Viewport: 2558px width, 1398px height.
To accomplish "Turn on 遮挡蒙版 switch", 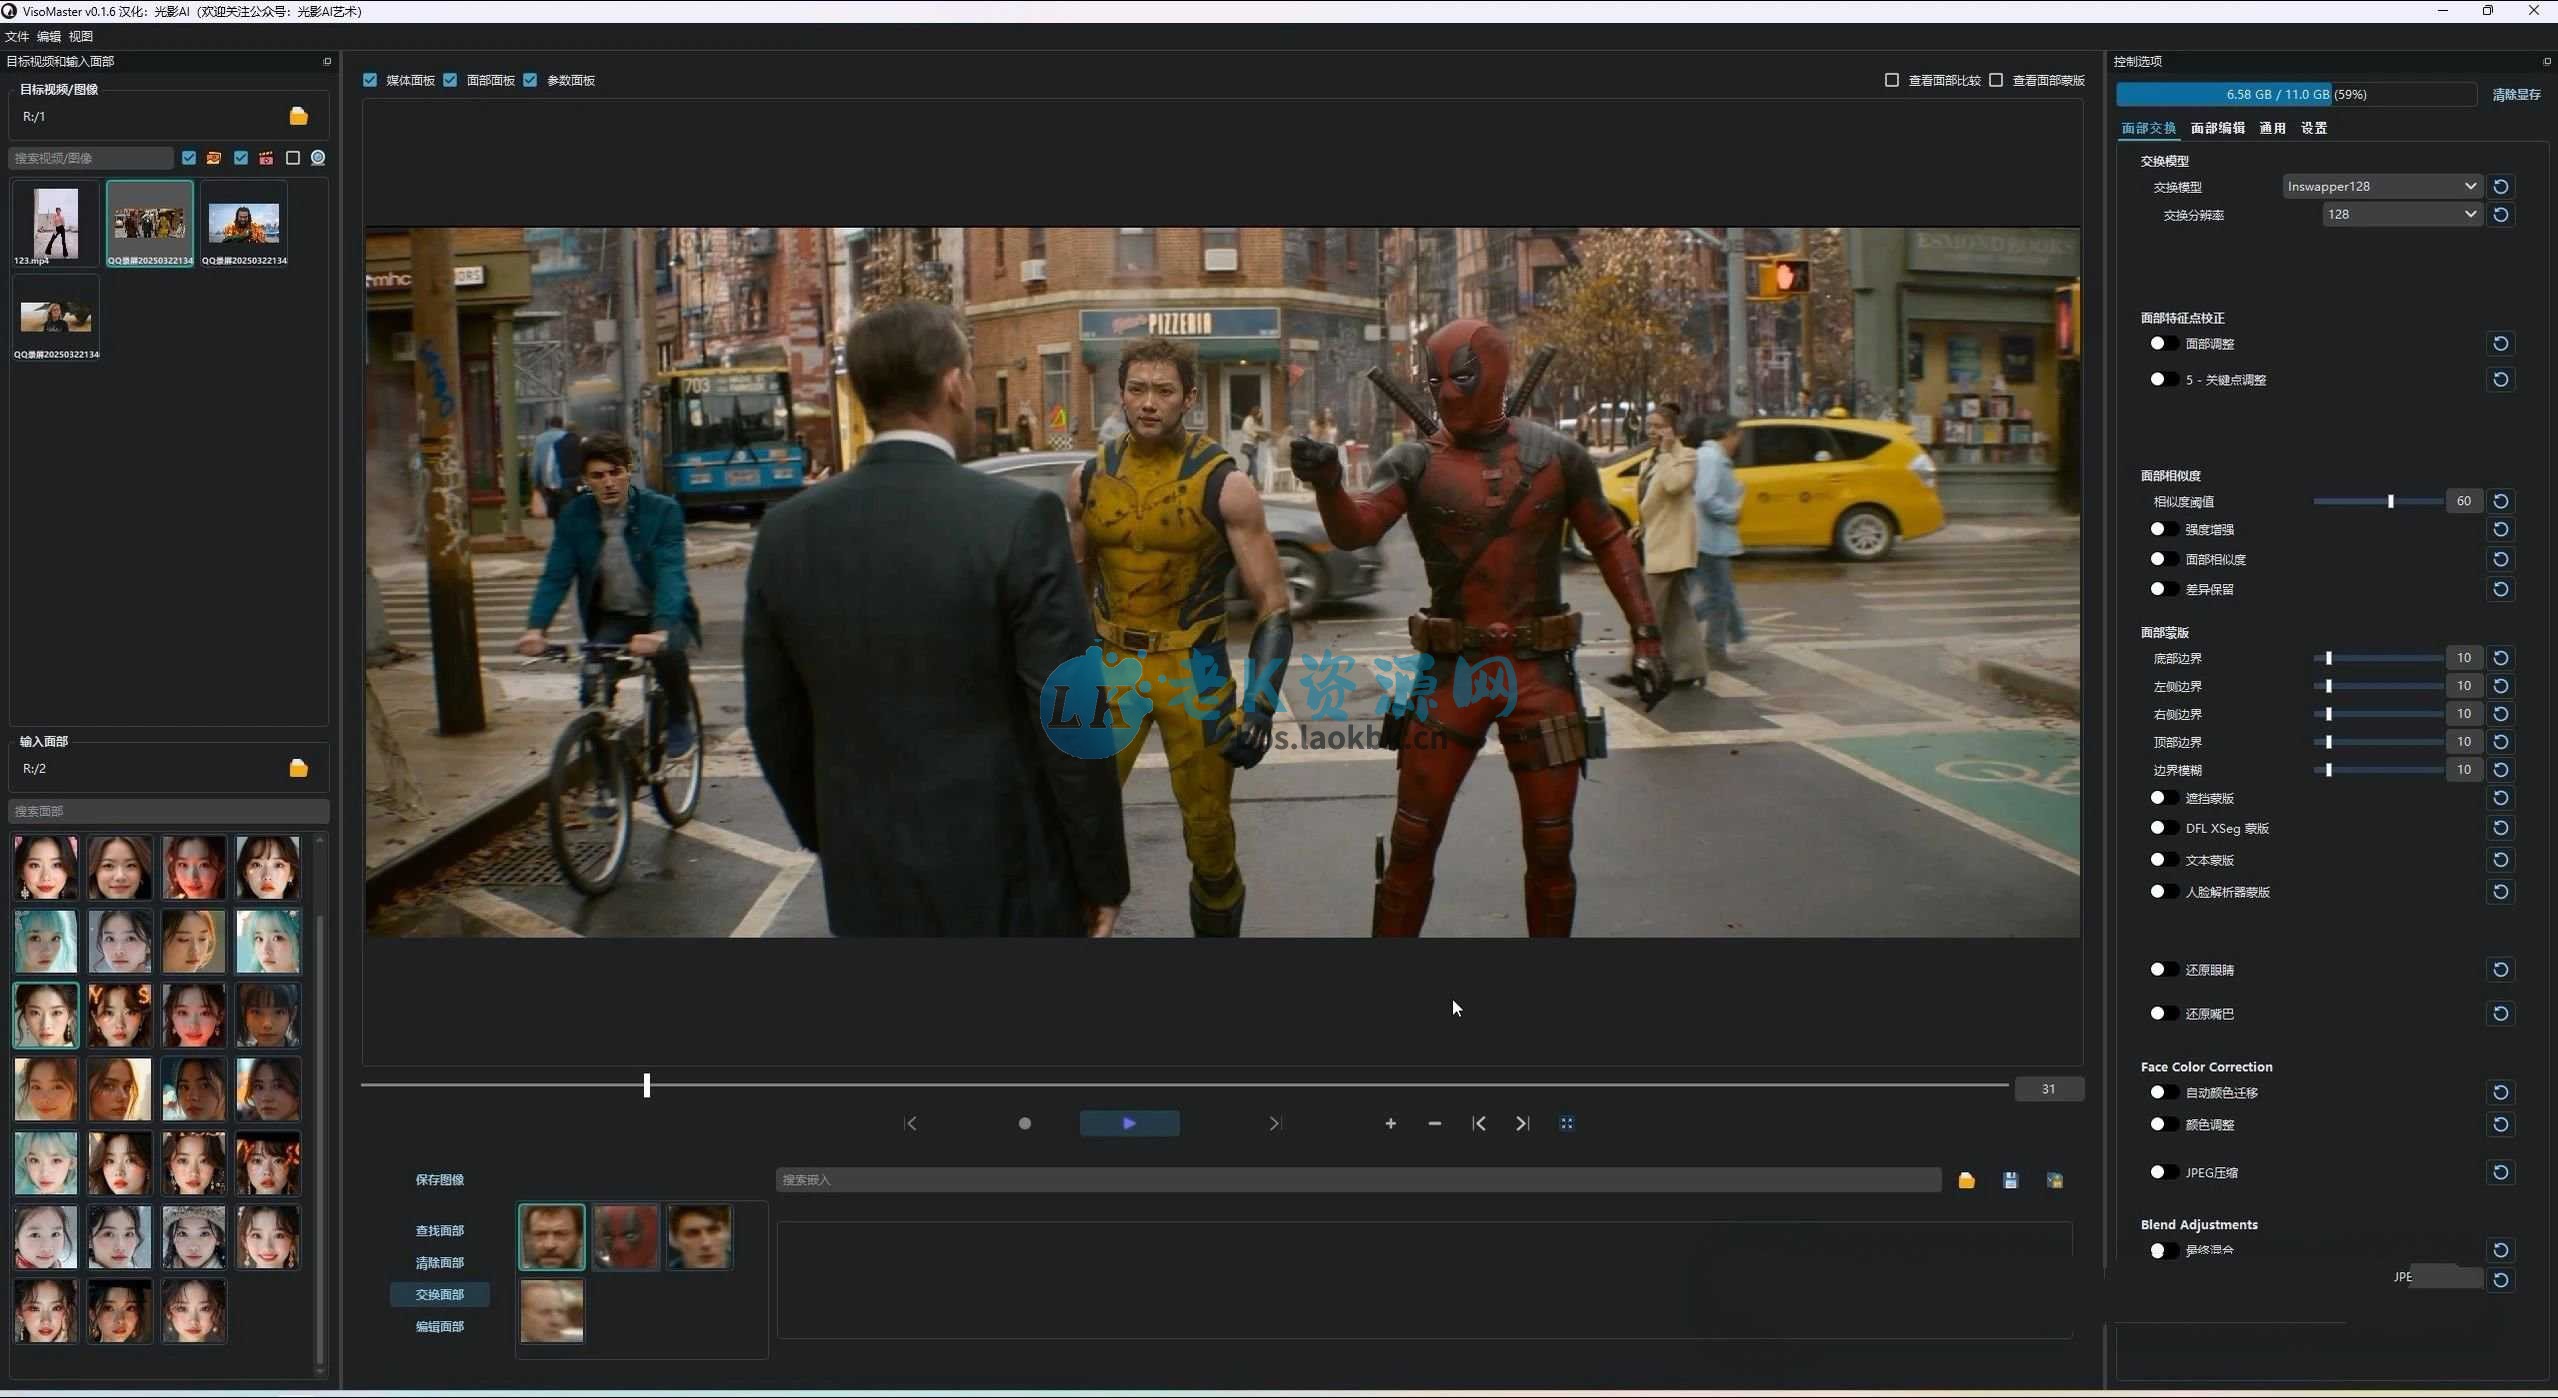I will tap(2163, 798).
